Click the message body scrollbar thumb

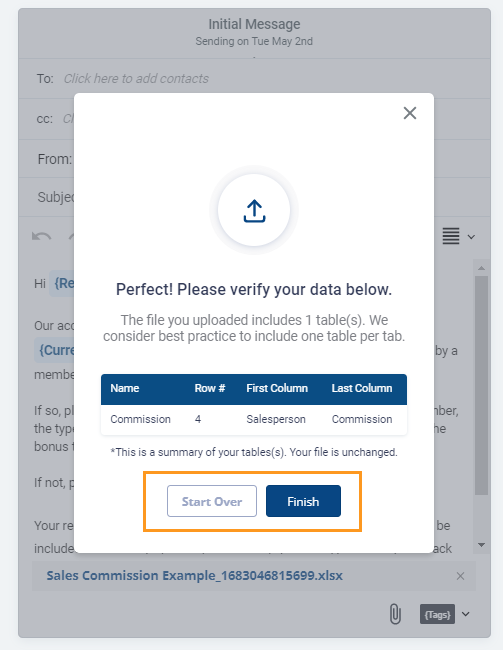(x=481, y=386)
